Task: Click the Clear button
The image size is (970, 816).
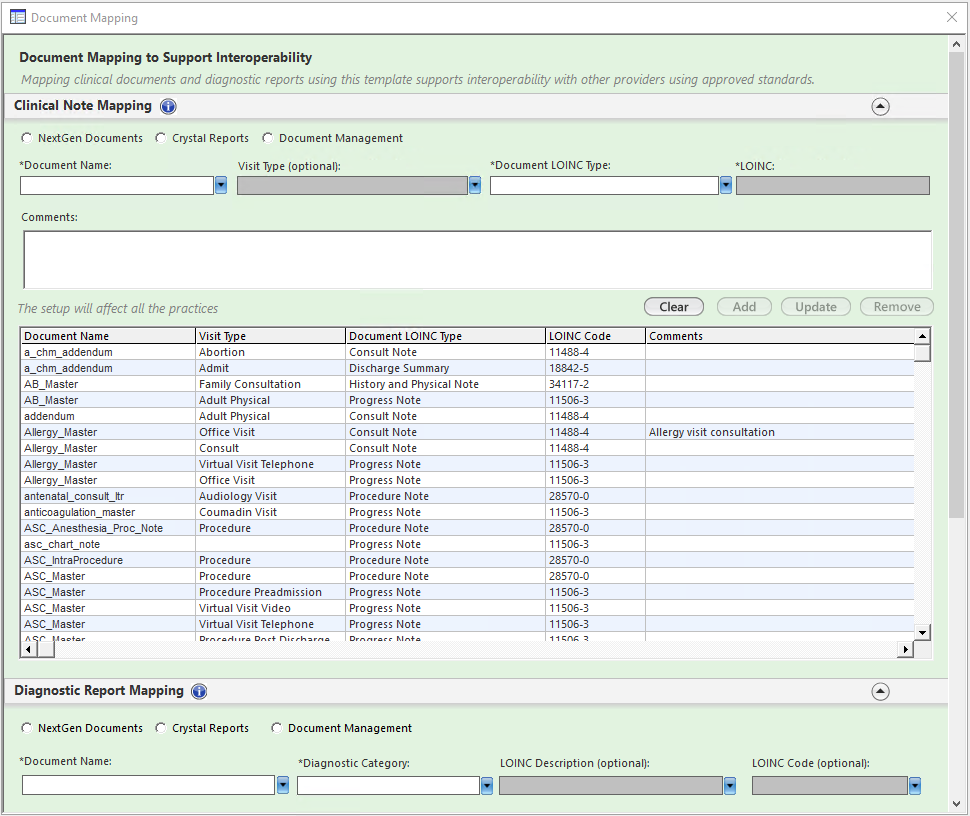Action: (x=674, y=307)
